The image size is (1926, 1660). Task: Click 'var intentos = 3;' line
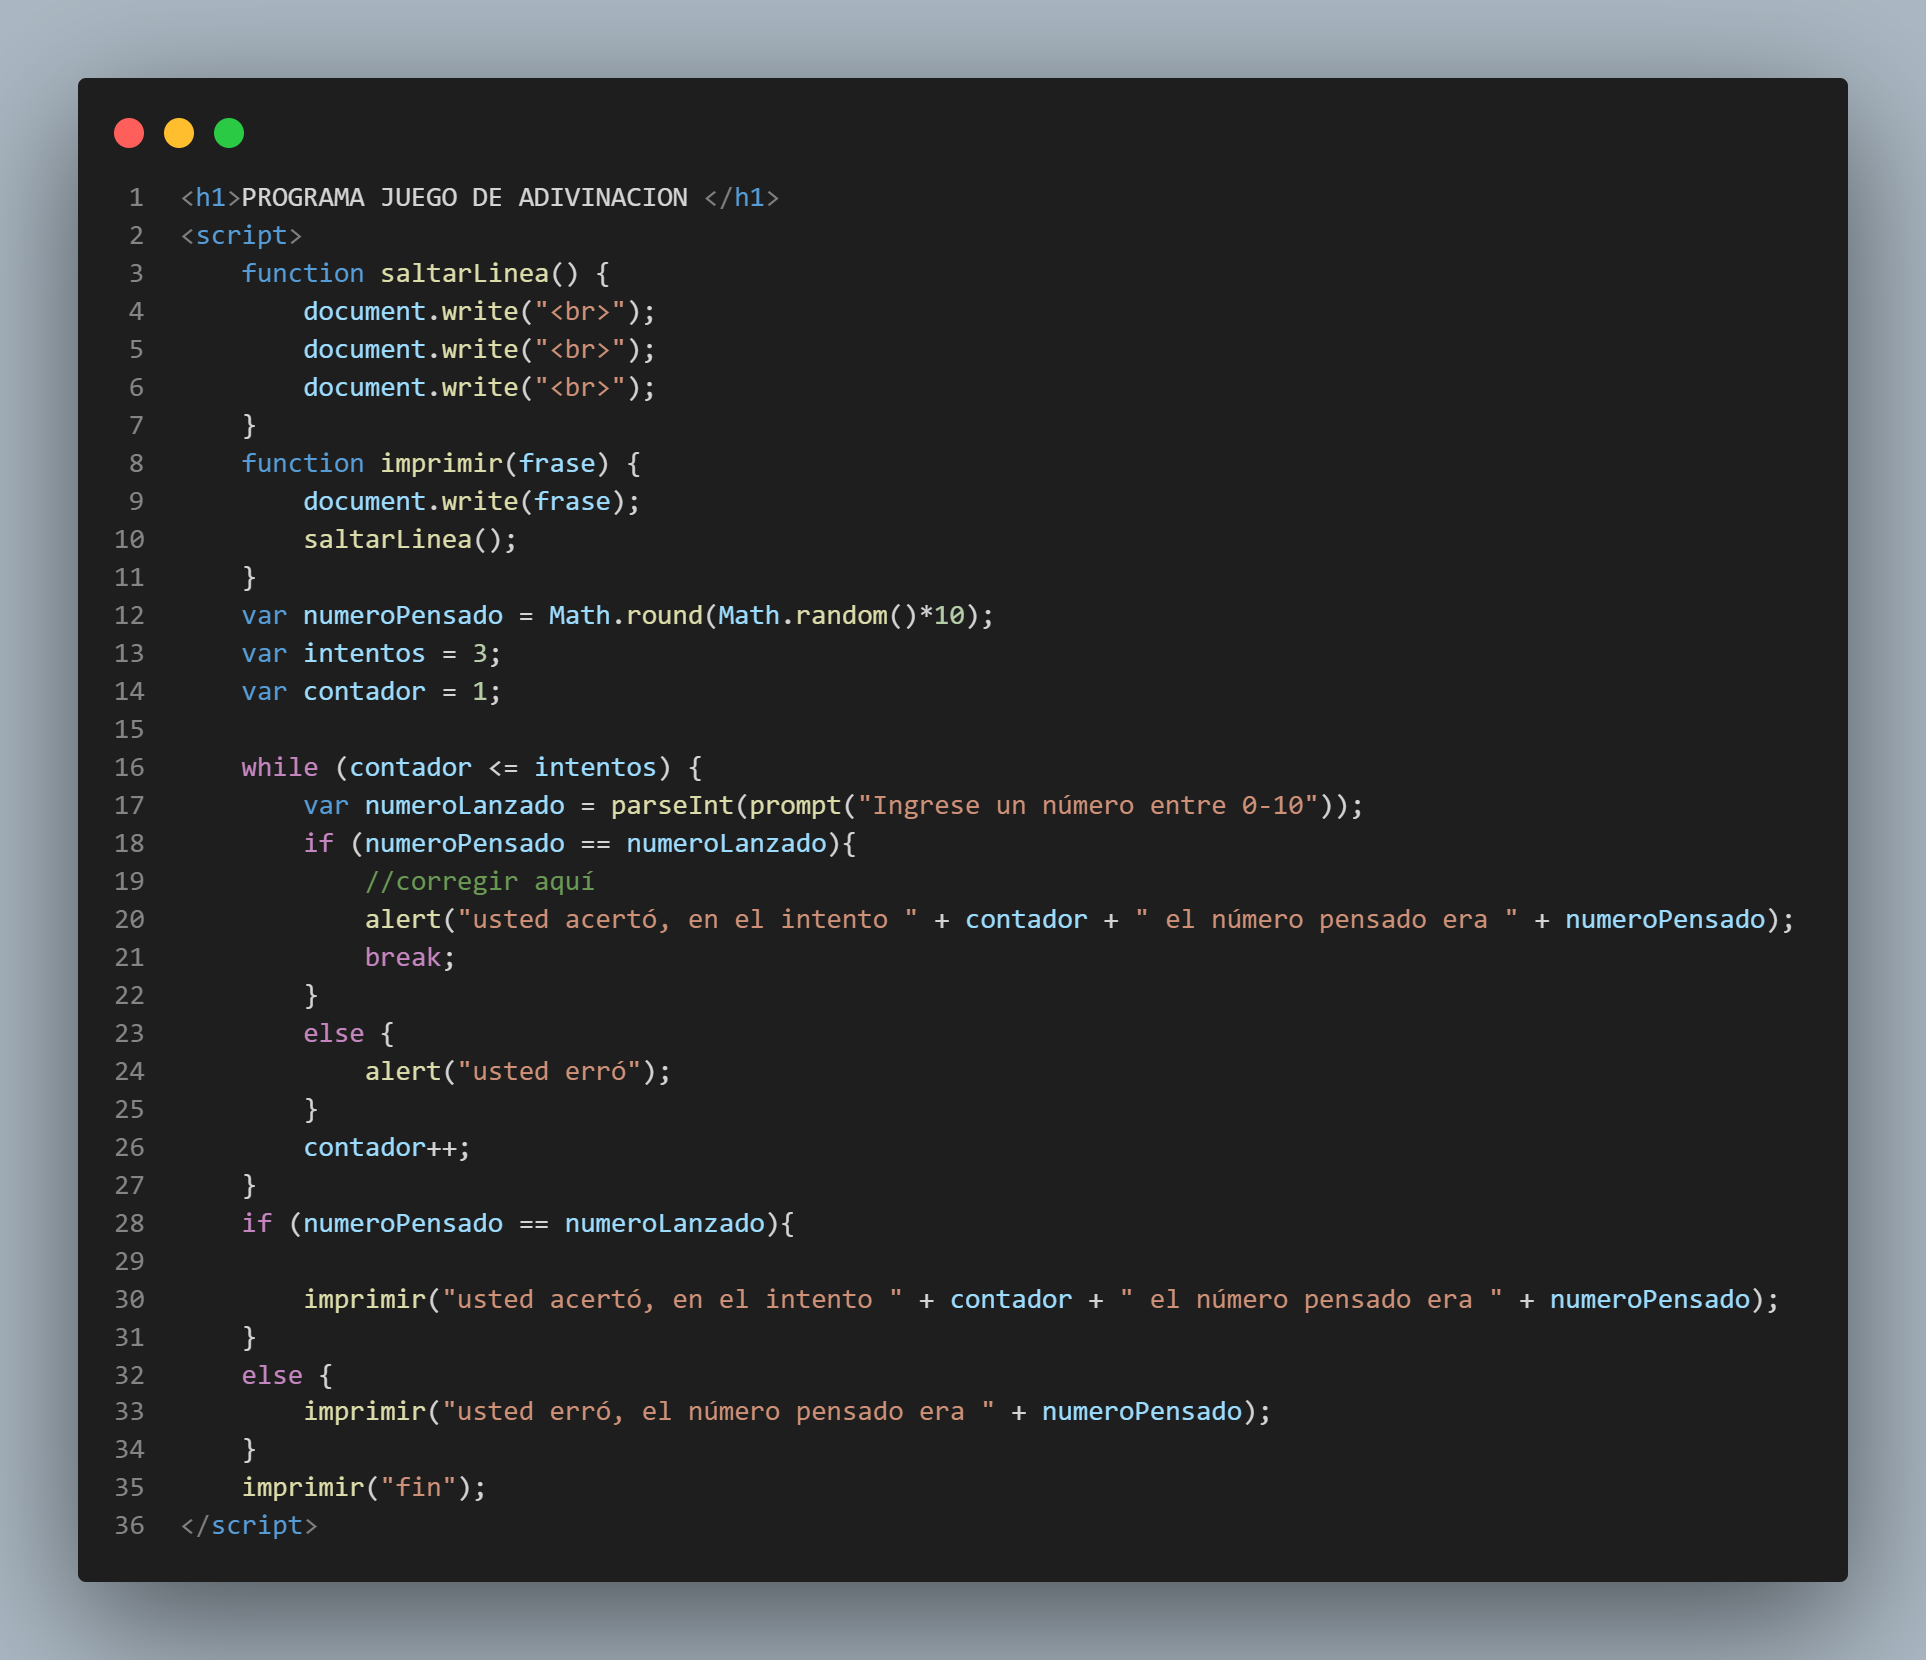coord(371,653)
